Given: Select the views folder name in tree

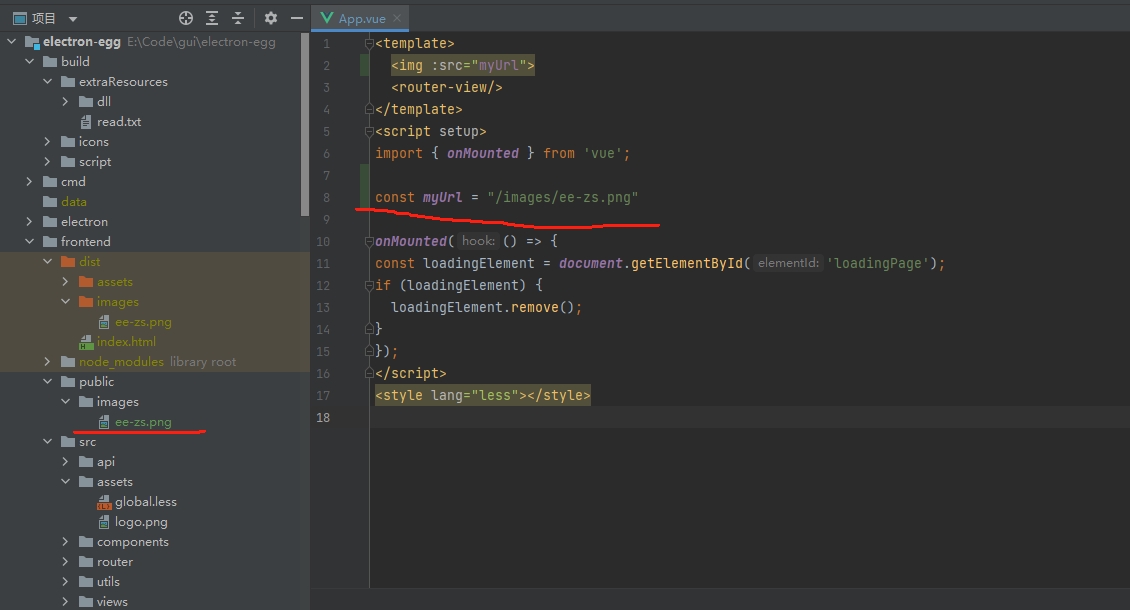Looking at the screenshot, I should [112, 602].
